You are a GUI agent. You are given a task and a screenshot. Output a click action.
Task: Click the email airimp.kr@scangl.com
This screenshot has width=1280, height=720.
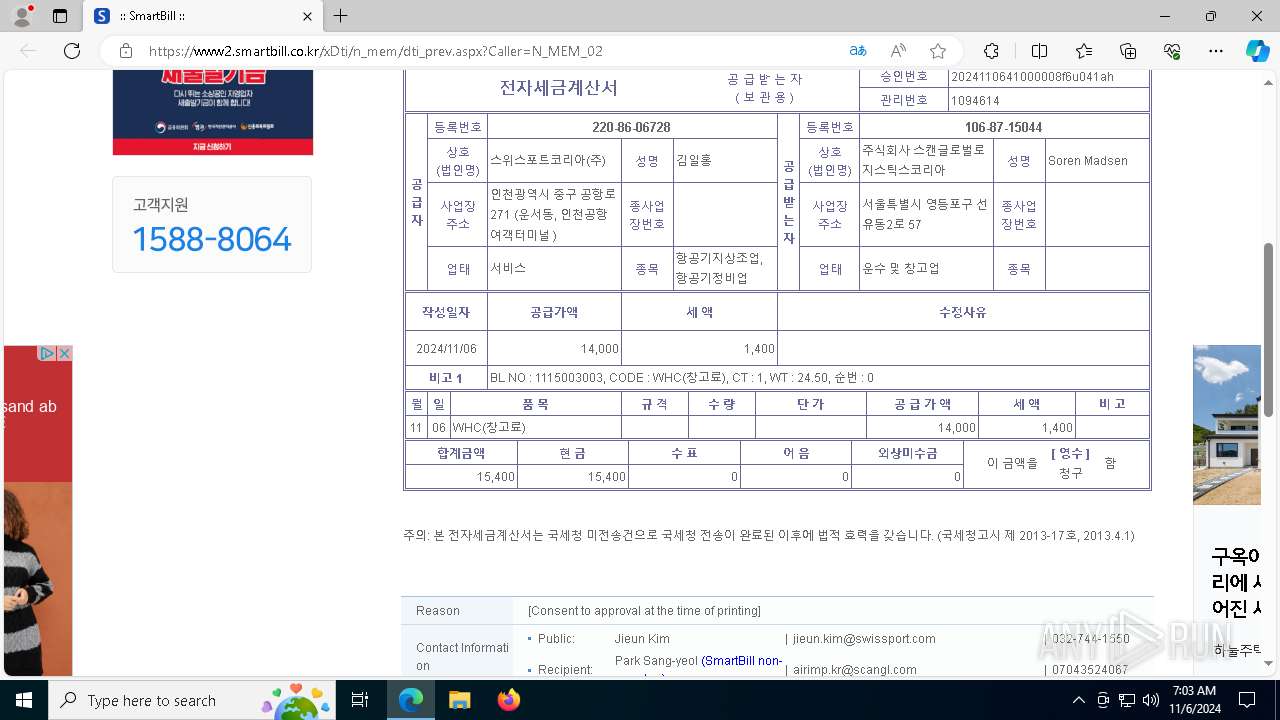pos(854,670)
